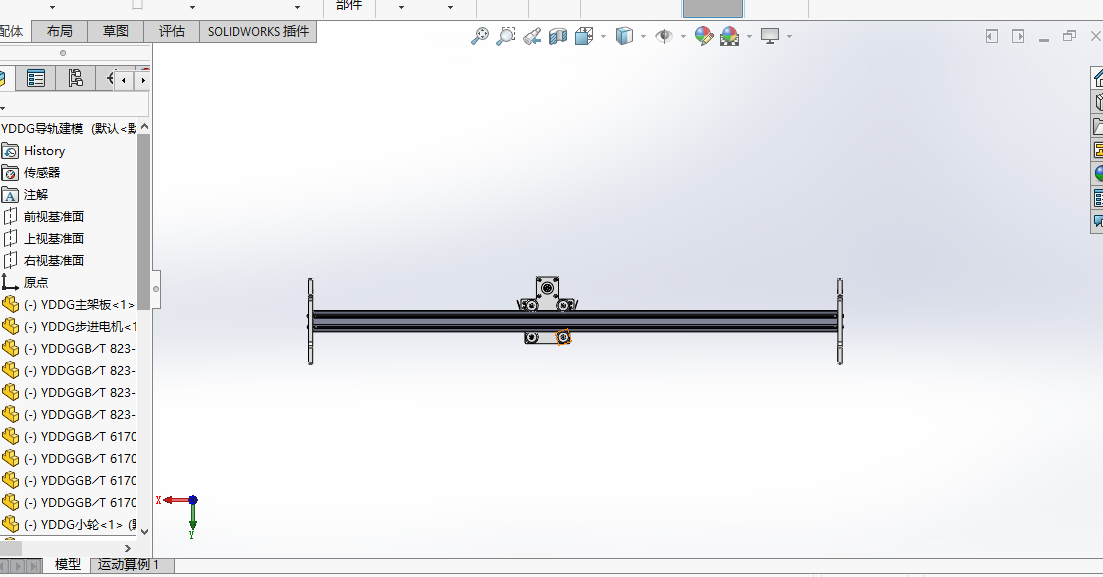Image resolution: width=1103 pixels, height=577 pixels.
Task: Click the collapse-right panel icon at top right
Action: click(x=1018, y=36)
